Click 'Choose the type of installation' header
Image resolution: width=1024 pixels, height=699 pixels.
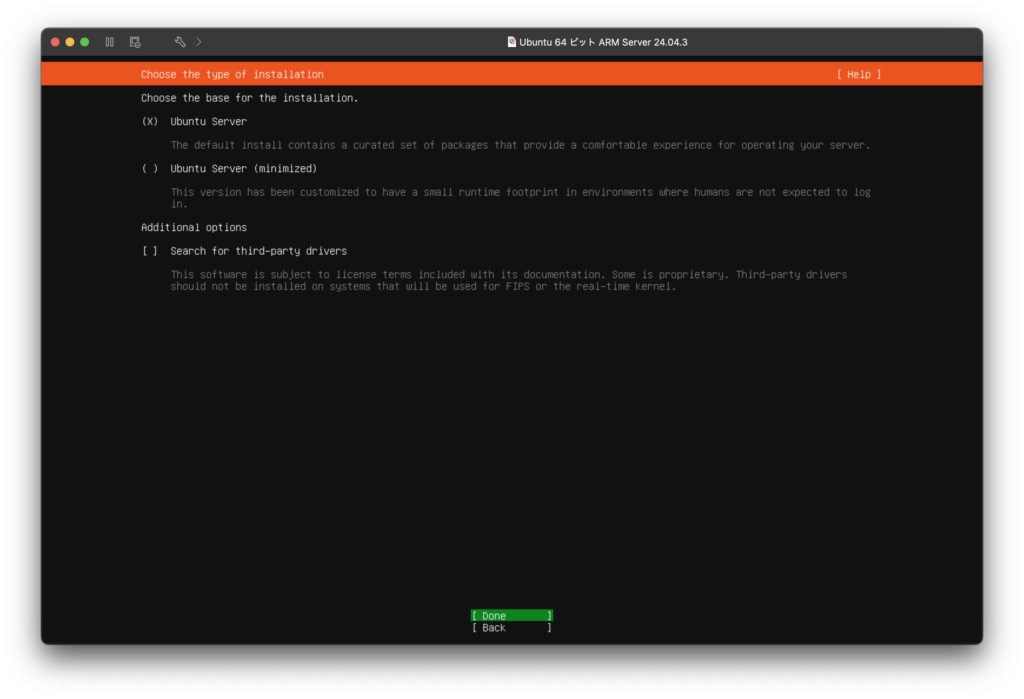point(232,74)
